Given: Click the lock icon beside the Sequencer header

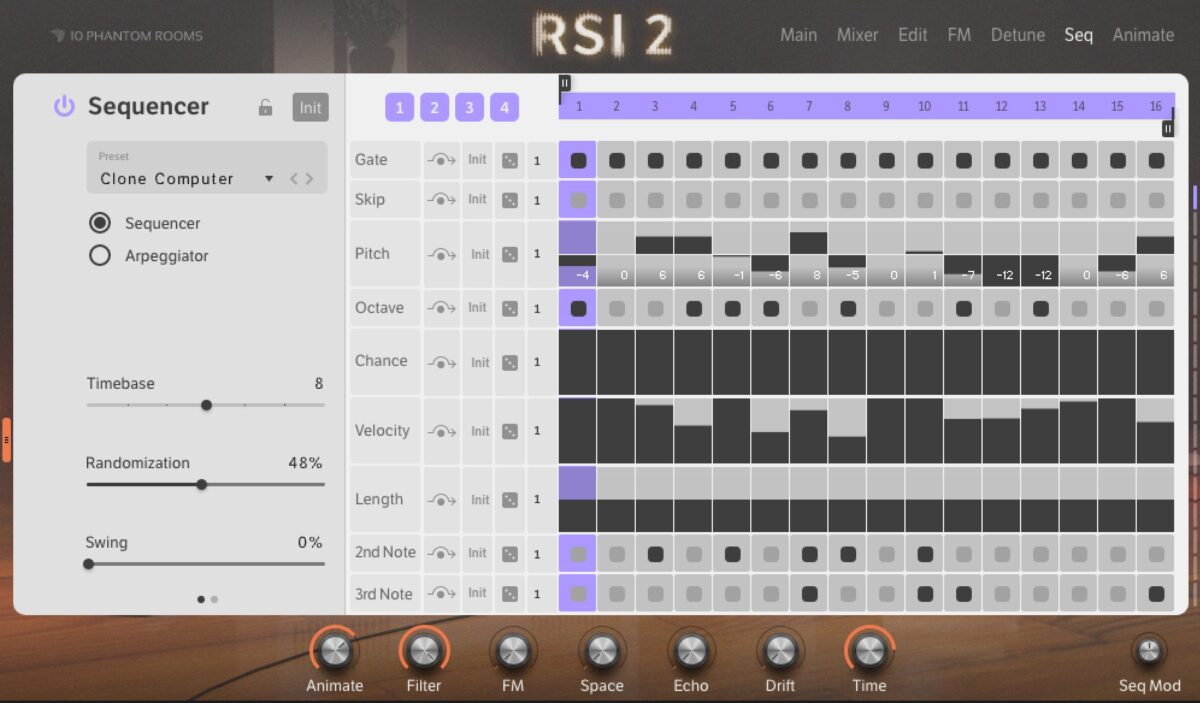Looking at the screenshot, I should [267, 107].
